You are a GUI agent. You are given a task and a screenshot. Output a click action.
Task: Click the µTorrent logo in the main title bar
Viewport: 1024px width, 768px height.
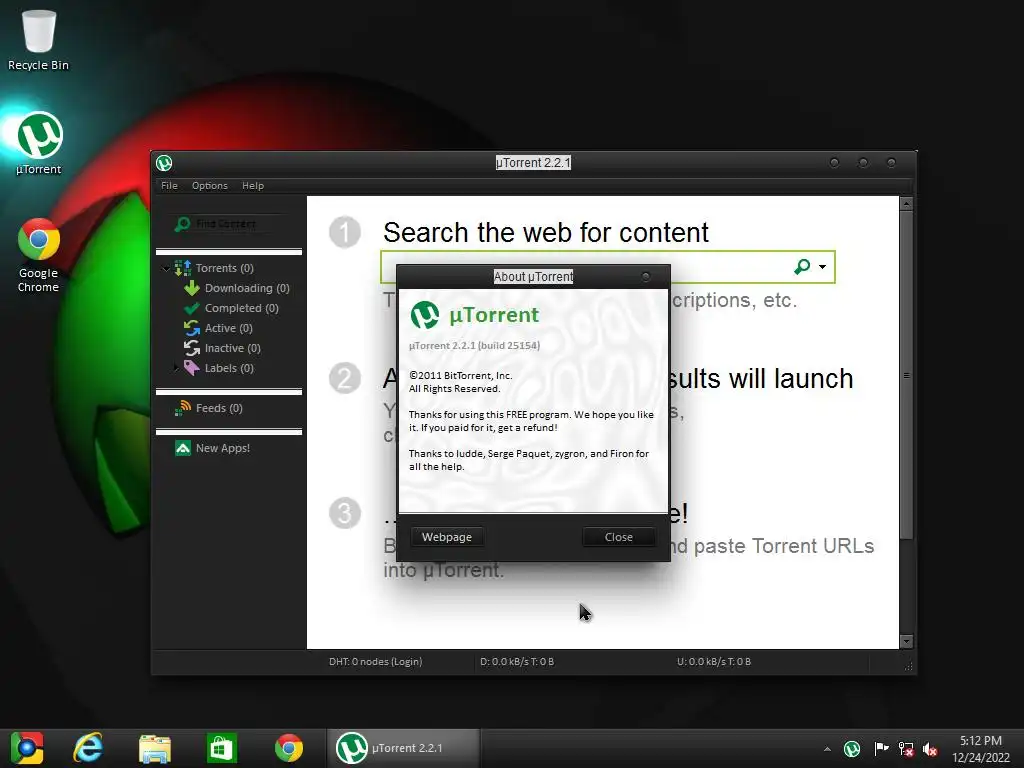(164, 163)
